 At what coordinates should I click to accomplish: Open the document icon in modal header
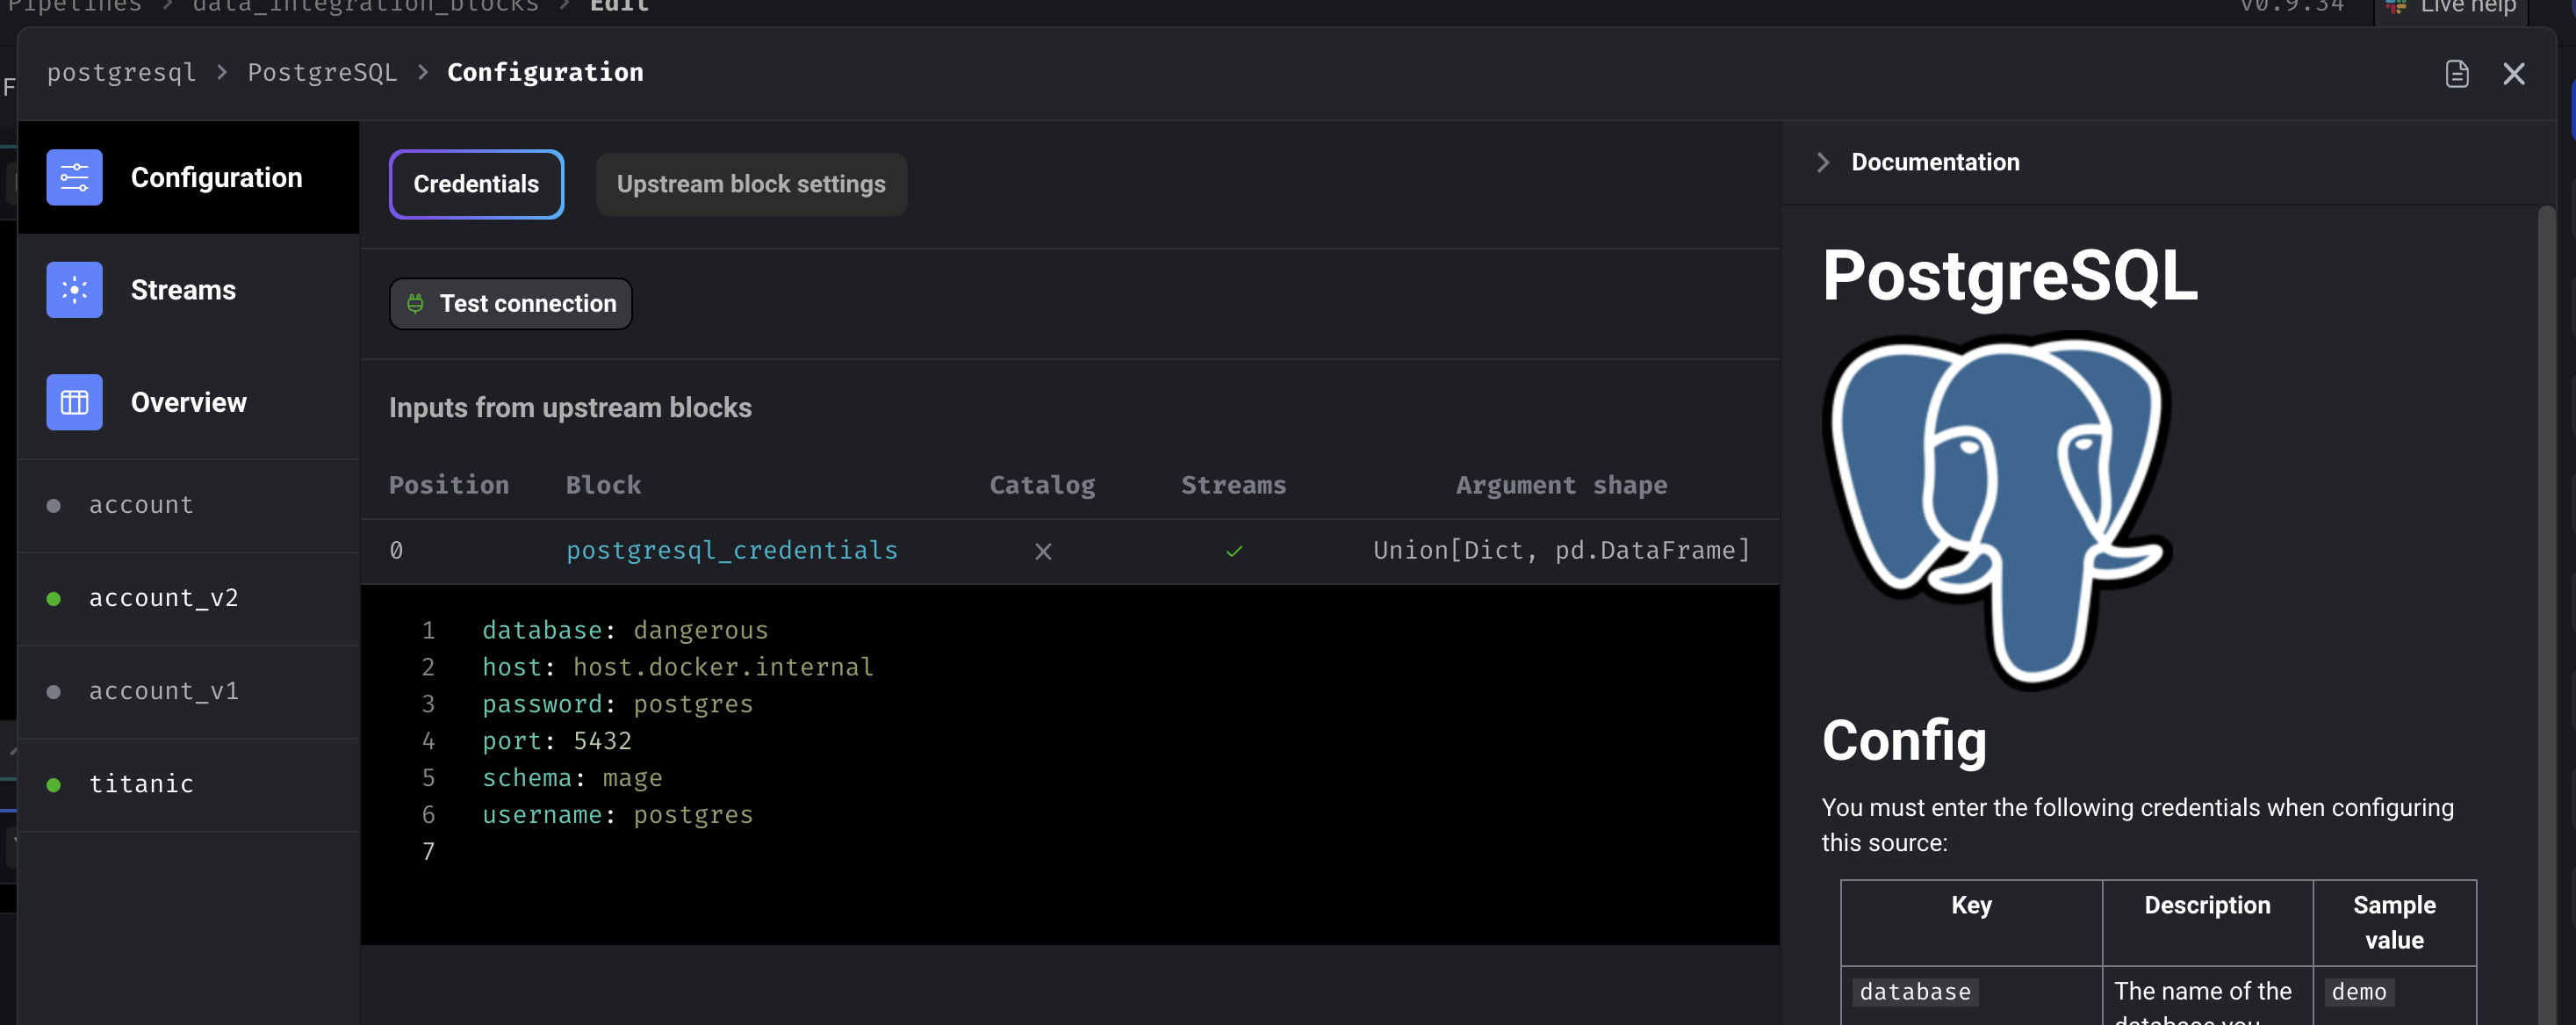(x=2456, y=74)
